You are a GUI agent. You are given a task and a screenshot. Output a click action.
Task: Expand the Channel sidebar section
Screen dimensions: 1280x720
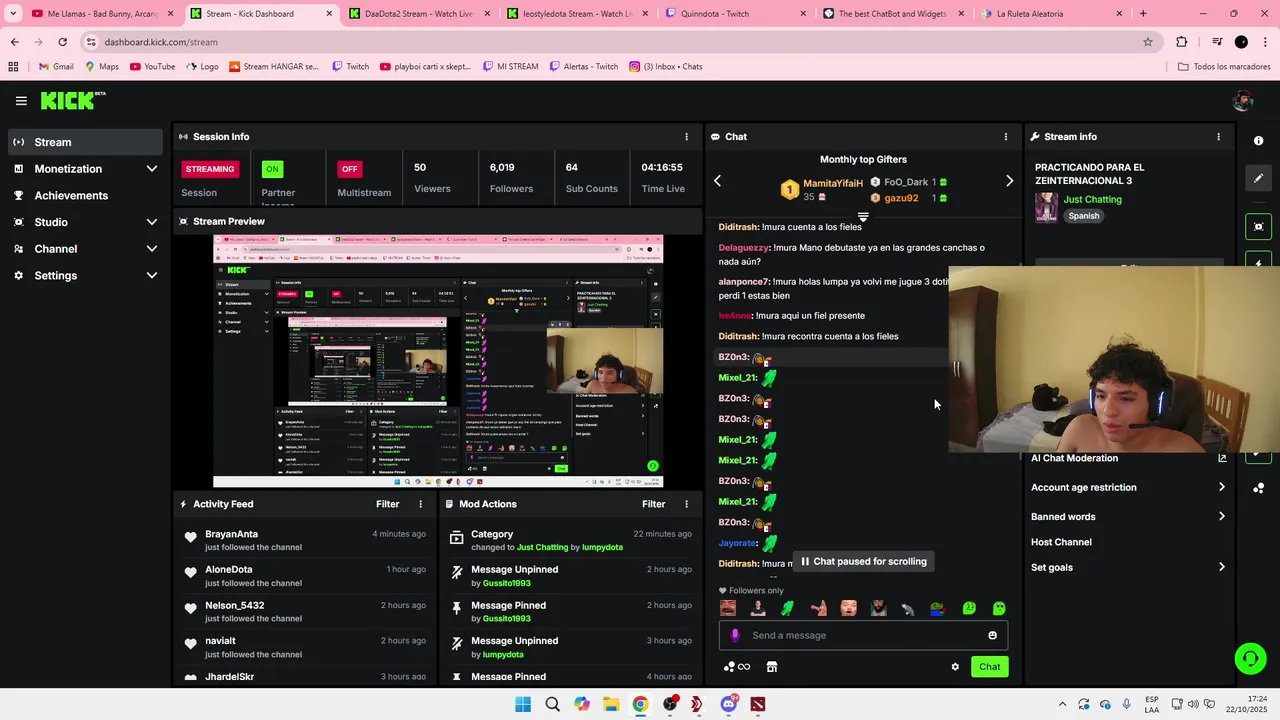click(x=152, y=249)
